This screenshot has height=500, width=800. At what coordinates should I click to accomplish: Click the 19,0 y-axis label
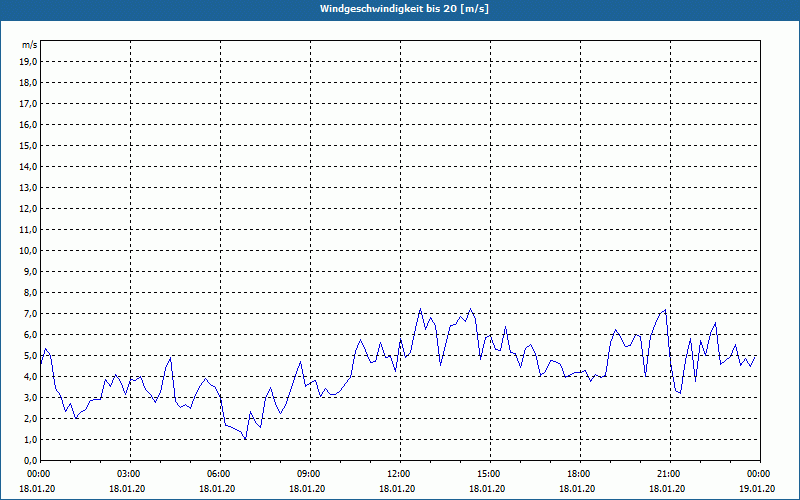tap(28, 62)
